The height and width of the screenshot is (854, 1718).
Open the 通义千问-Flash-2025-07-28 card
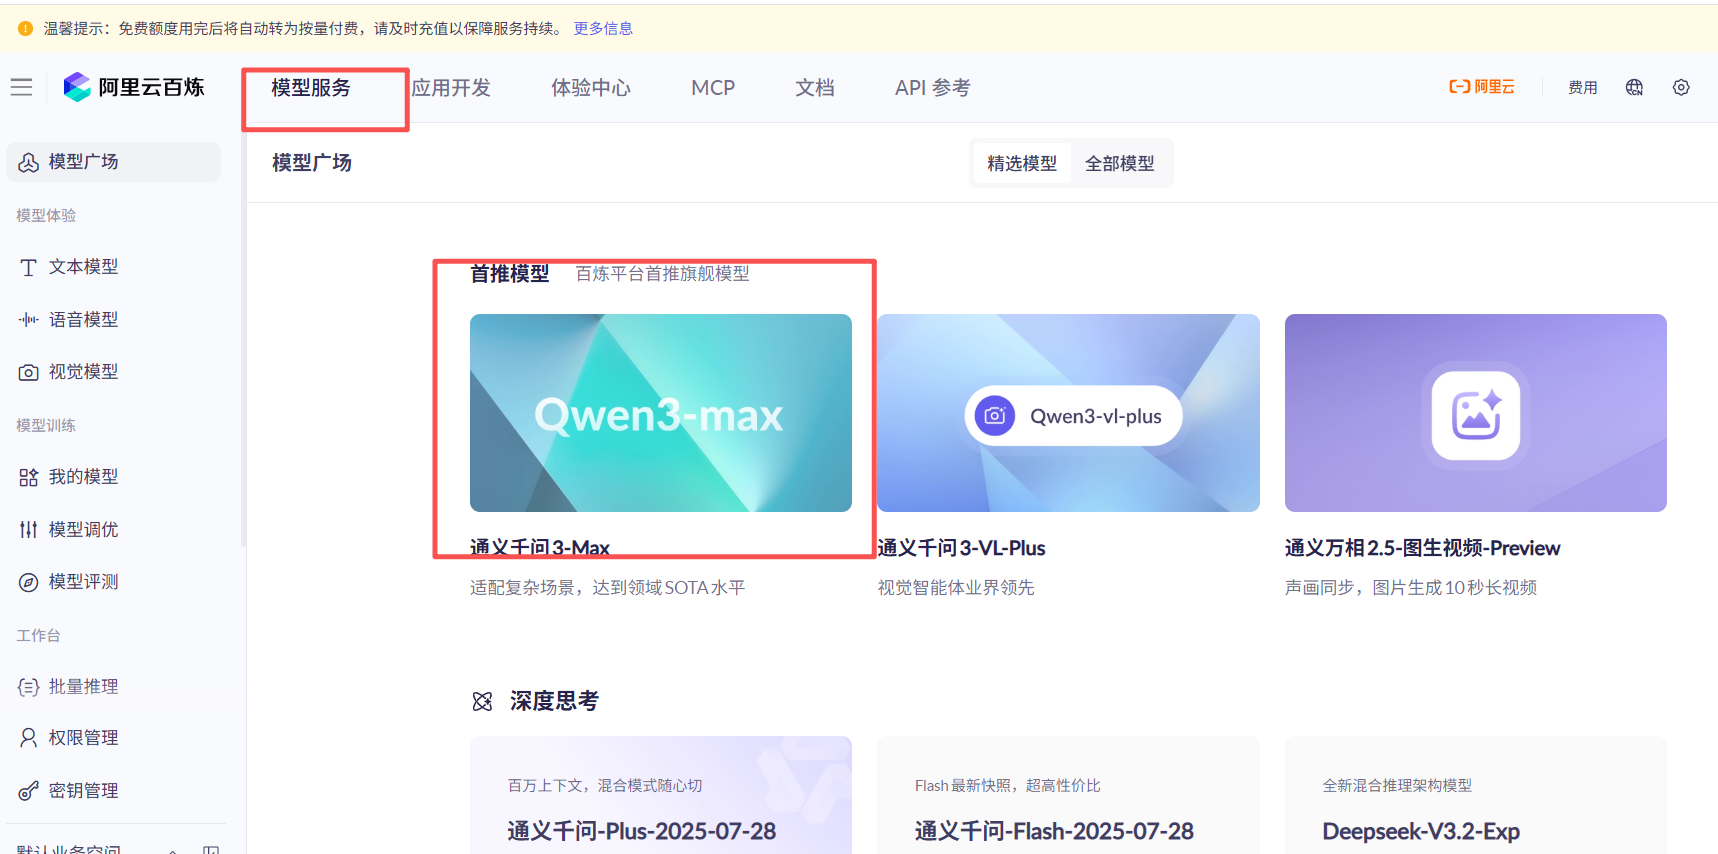[x=1068, y=796]
